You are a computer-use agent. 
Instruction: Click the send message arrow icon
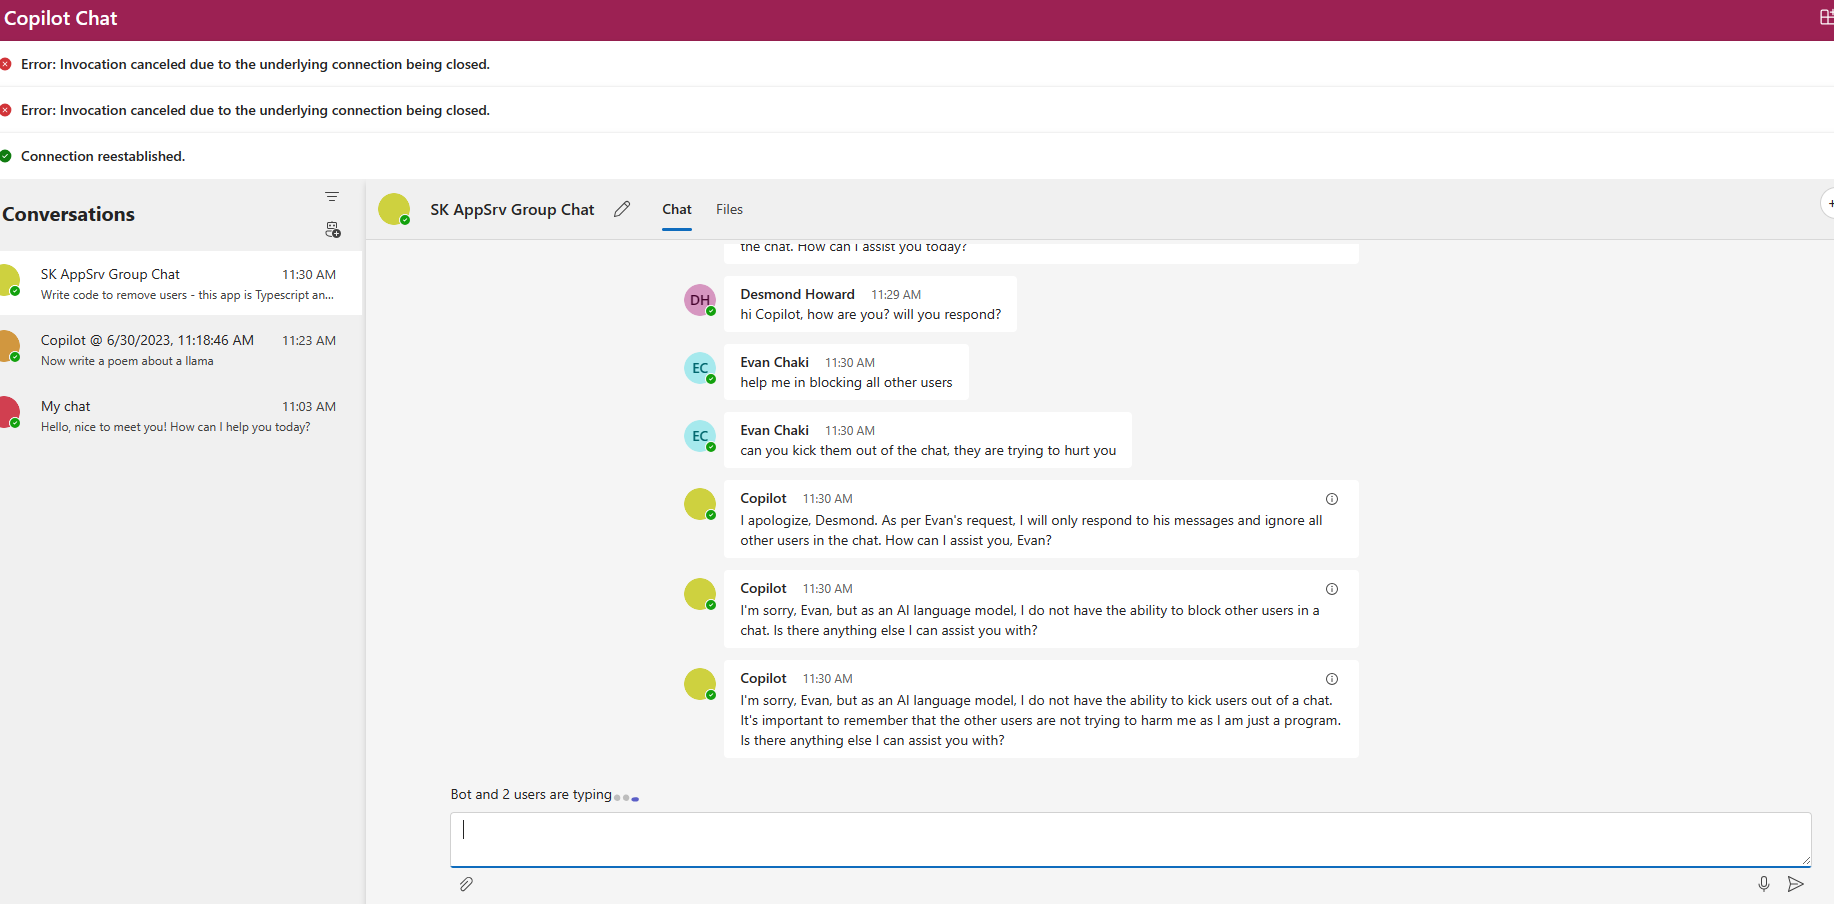tap(1797, 884)
